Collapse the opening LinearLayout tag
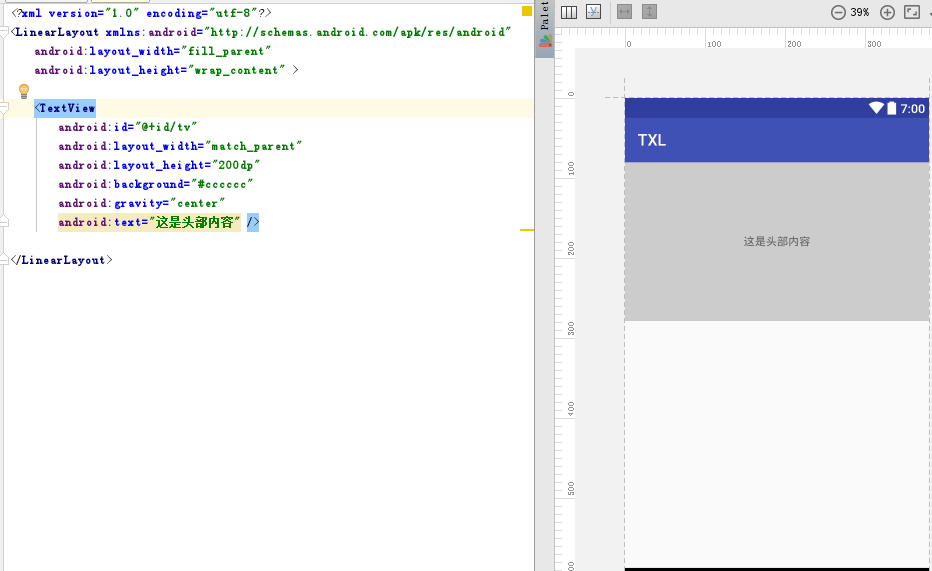Screen dimensions: 932x571 pyautogui.click(x=4, y=32)
